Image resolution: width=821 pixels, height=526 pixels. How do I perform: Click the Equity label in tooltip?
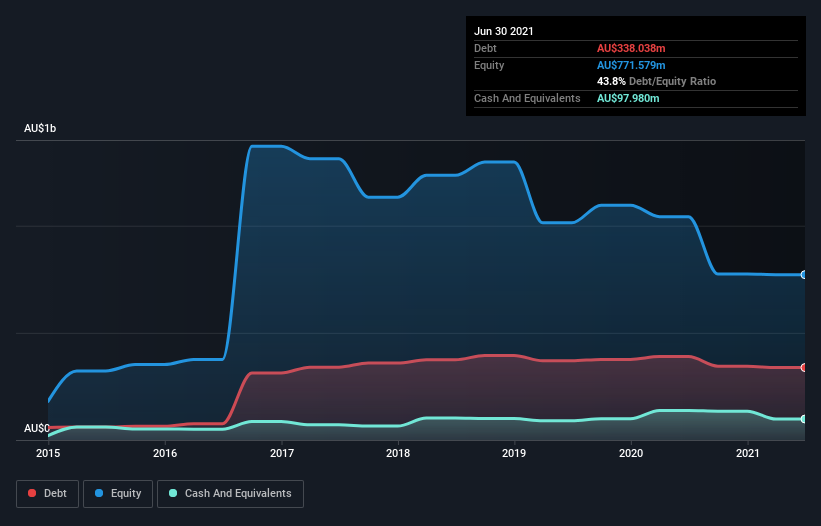(x=489, y=65)
